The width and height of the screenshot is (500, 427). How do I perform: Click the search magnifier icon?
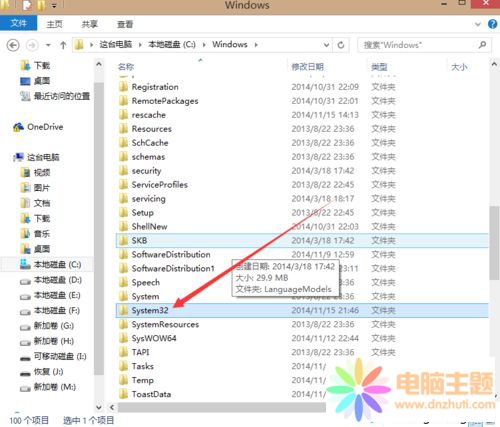[482, 45]
